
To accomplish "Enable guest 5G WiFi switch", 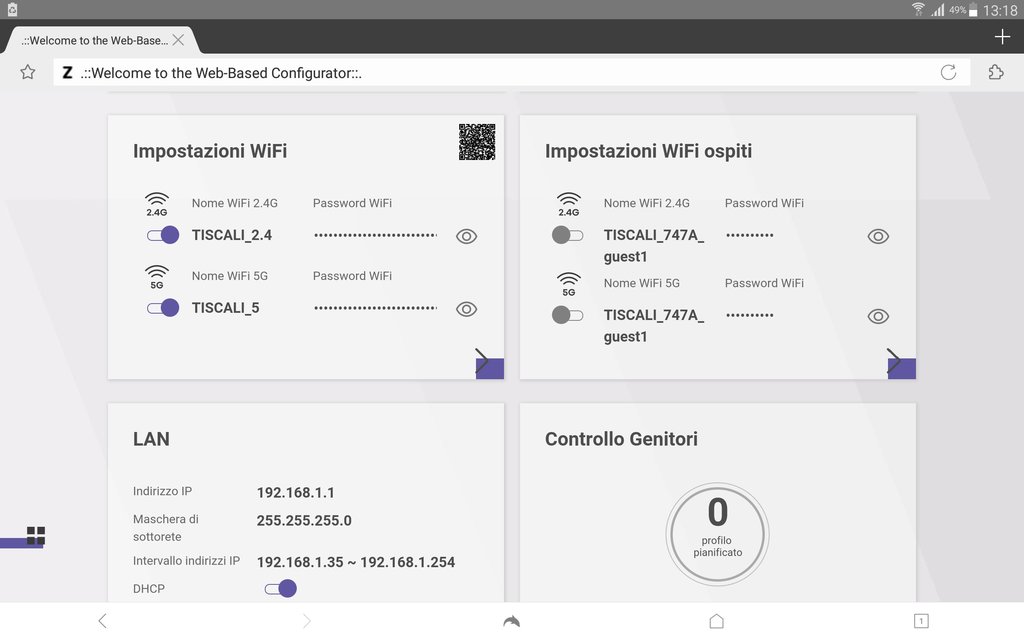I will point(568,315).
